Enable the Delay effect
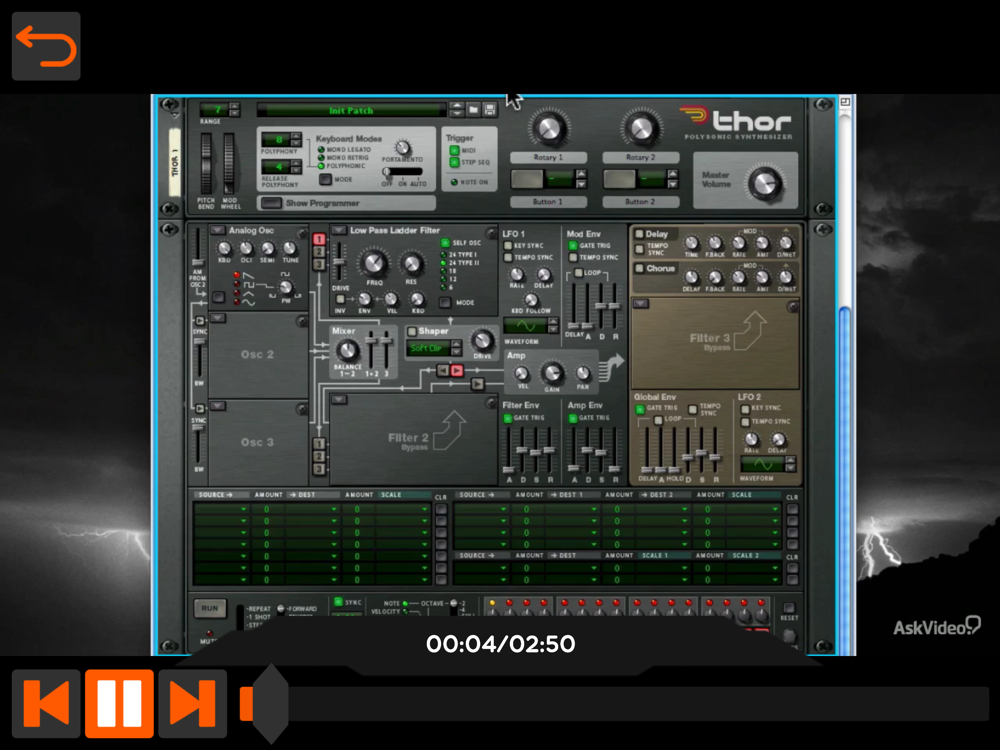This screenshot has width=1000, height=750. pos(639,234)
